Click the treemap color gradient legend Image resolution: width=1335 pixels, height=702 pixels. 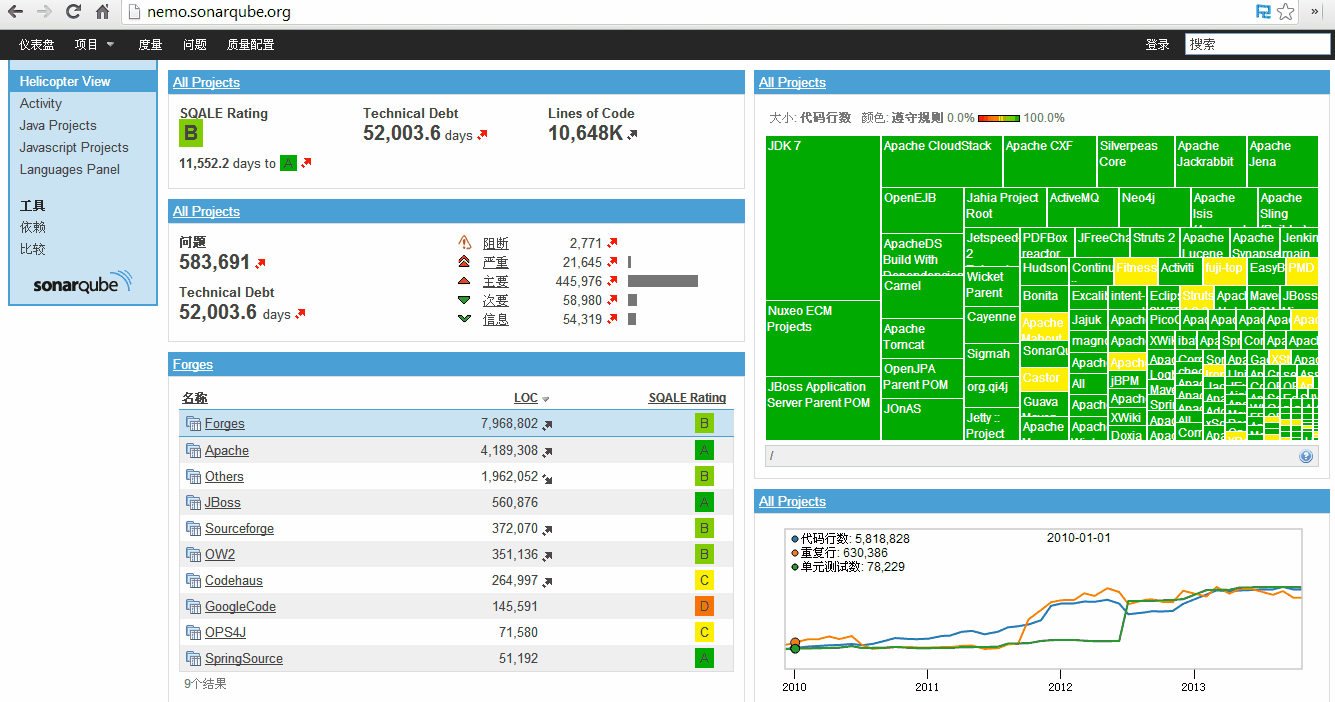(998, 118)
